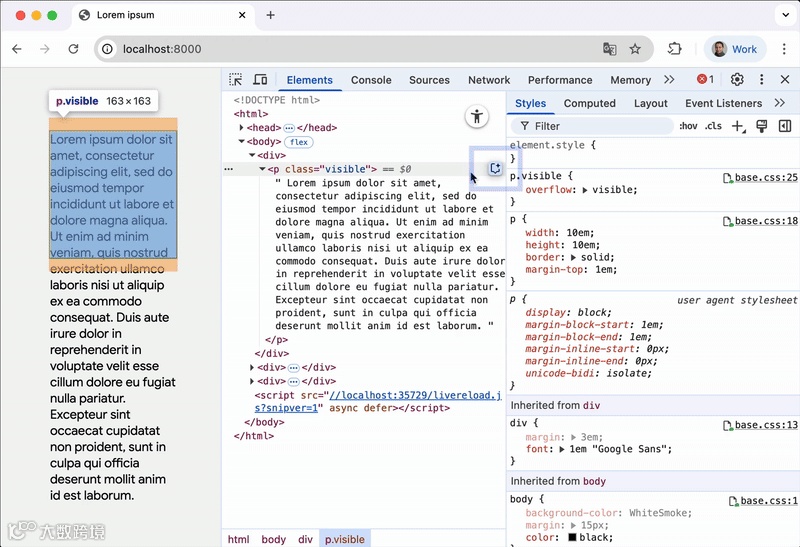The image size is (800, 547).
Task: Open the translate page icon
Action: coord(609,49)
